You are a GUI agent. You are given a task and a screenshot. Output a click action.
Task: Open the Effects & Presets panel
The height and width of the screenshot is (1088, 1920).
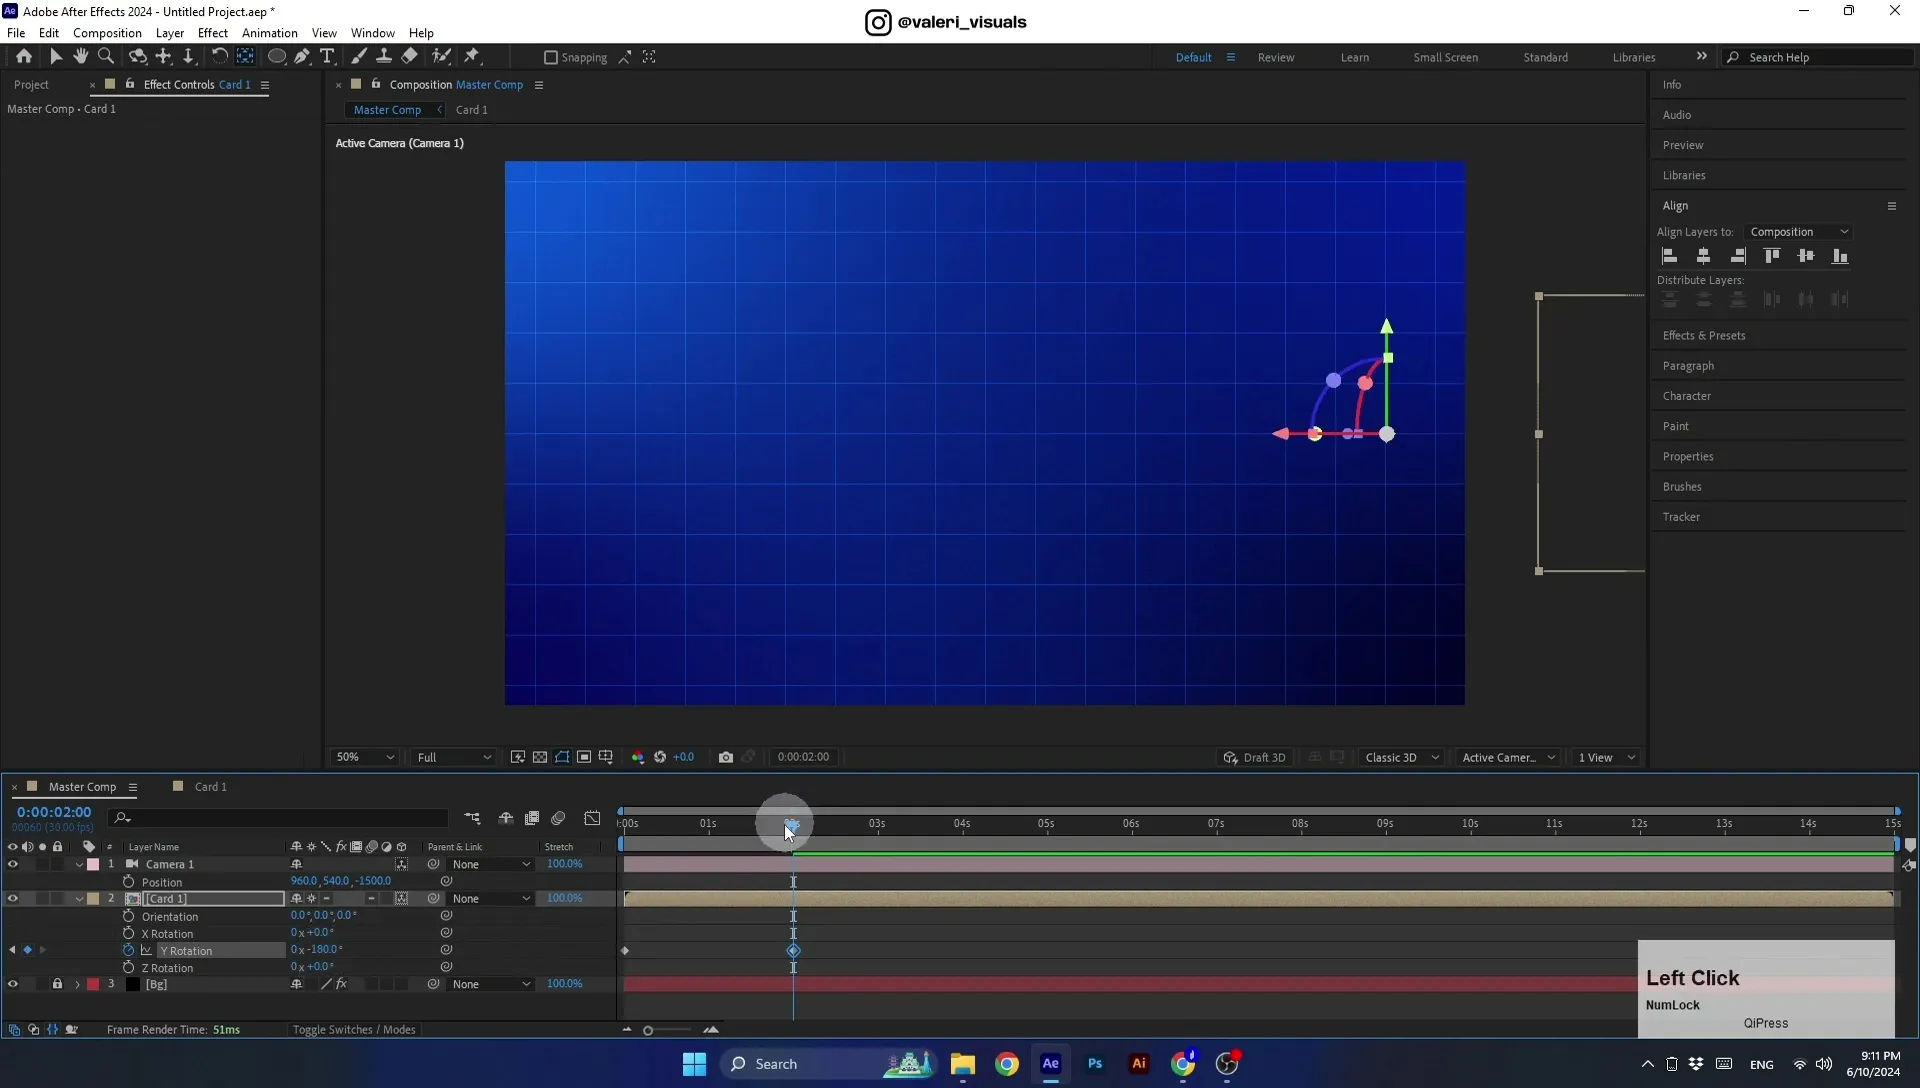pos(1704,336)
